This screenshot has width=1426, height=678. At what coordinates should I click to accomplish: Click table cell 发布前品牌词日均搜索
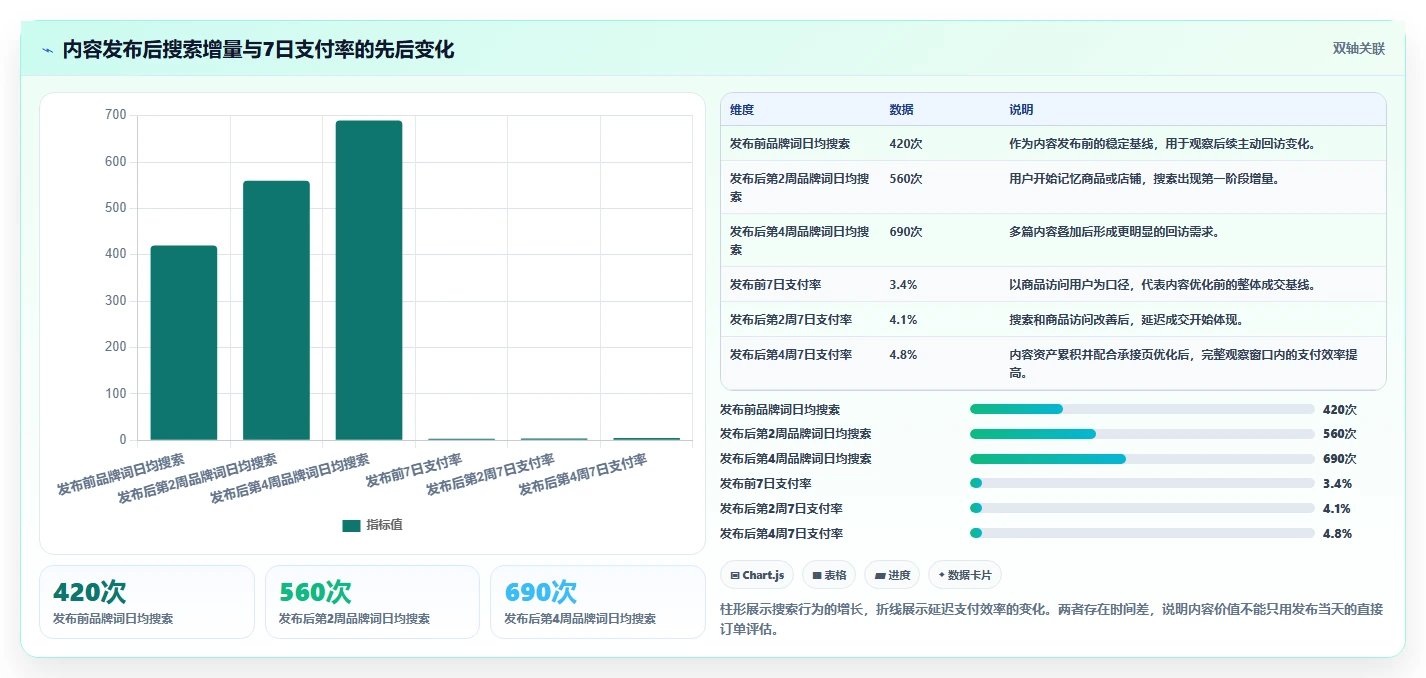tap(790, 144)
